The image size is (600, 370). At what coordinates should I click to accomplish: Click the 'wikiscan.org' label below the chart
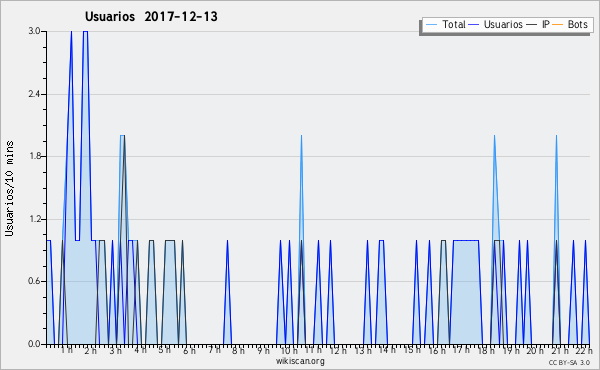300,361
